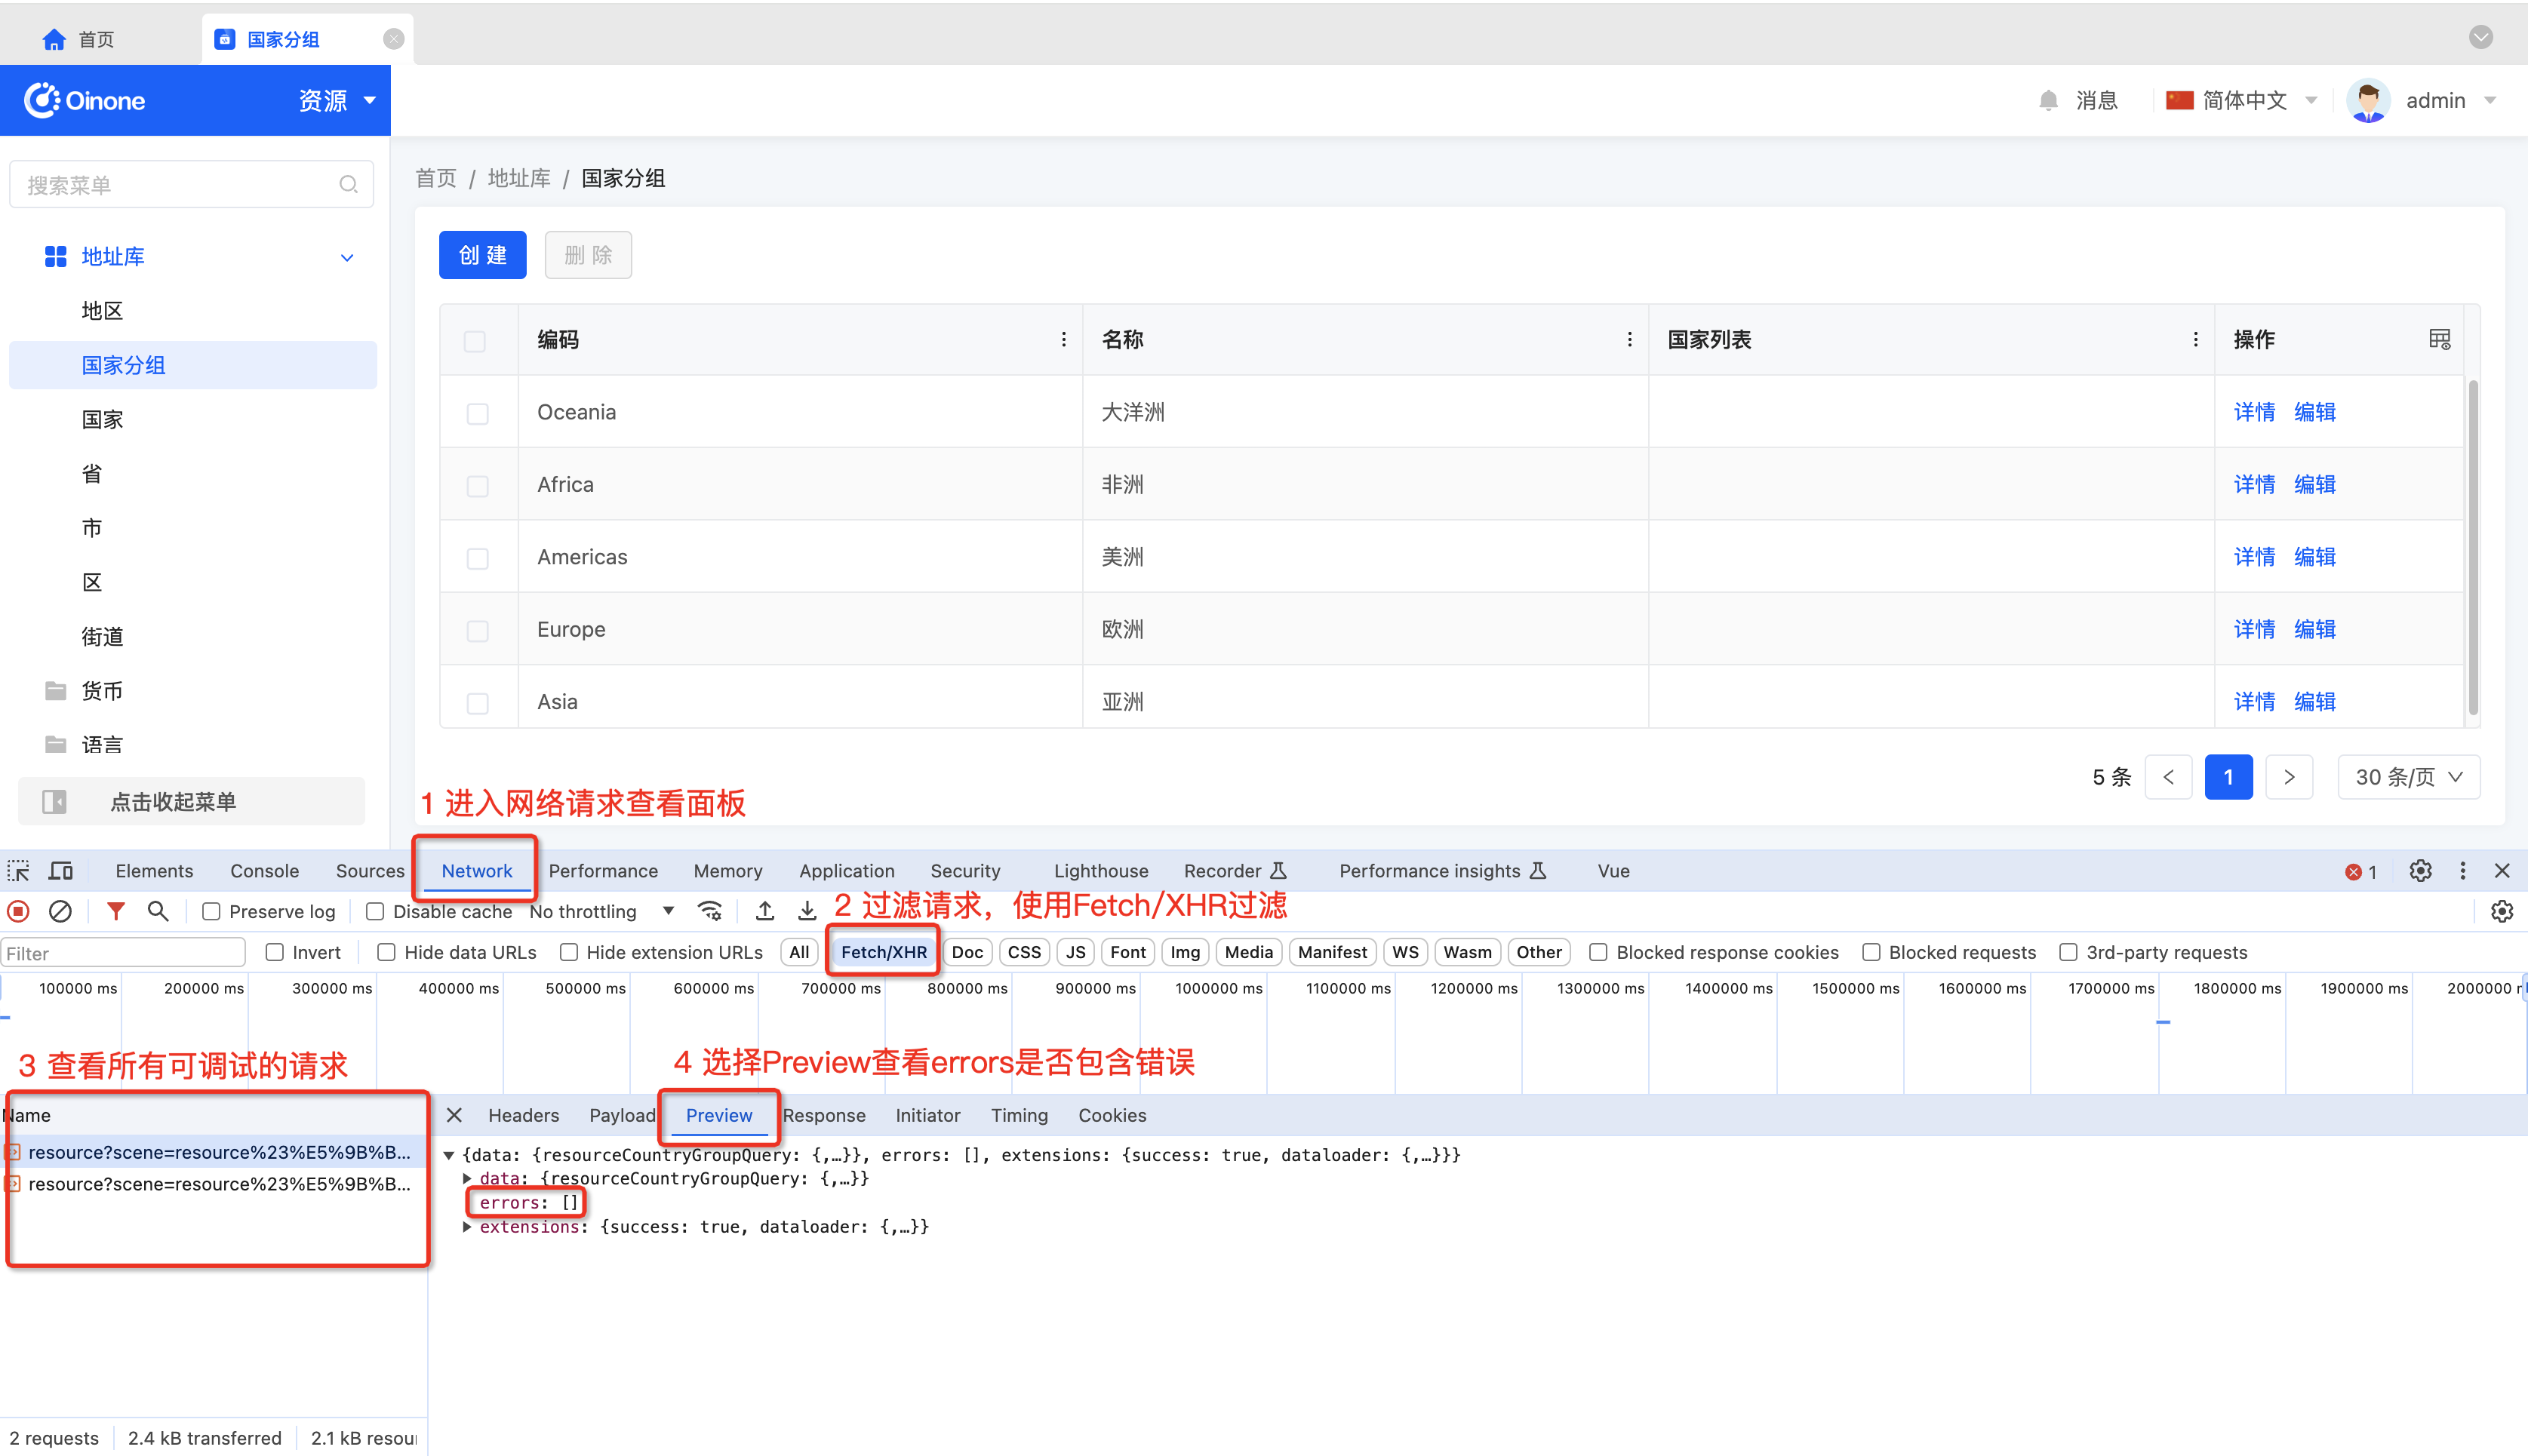The width and height of the screenshot is (2528, 1456).
Task: Toggle the device toolbar icon
Action: click(61, 871)
